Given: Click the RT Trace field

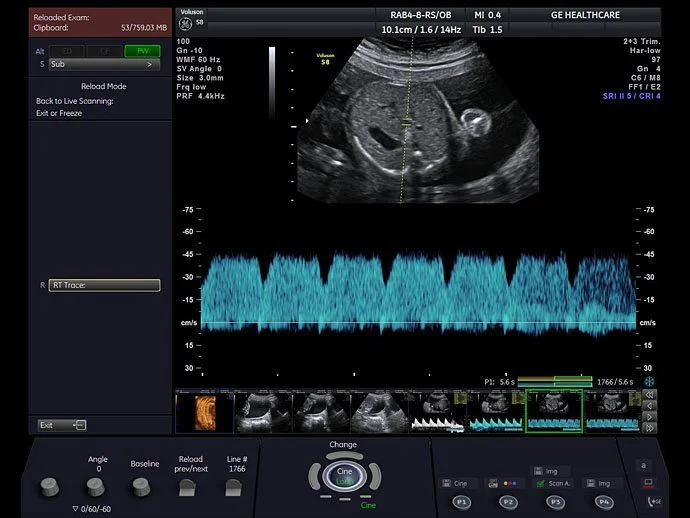Looking at the screenshot, I should point(104,285).
